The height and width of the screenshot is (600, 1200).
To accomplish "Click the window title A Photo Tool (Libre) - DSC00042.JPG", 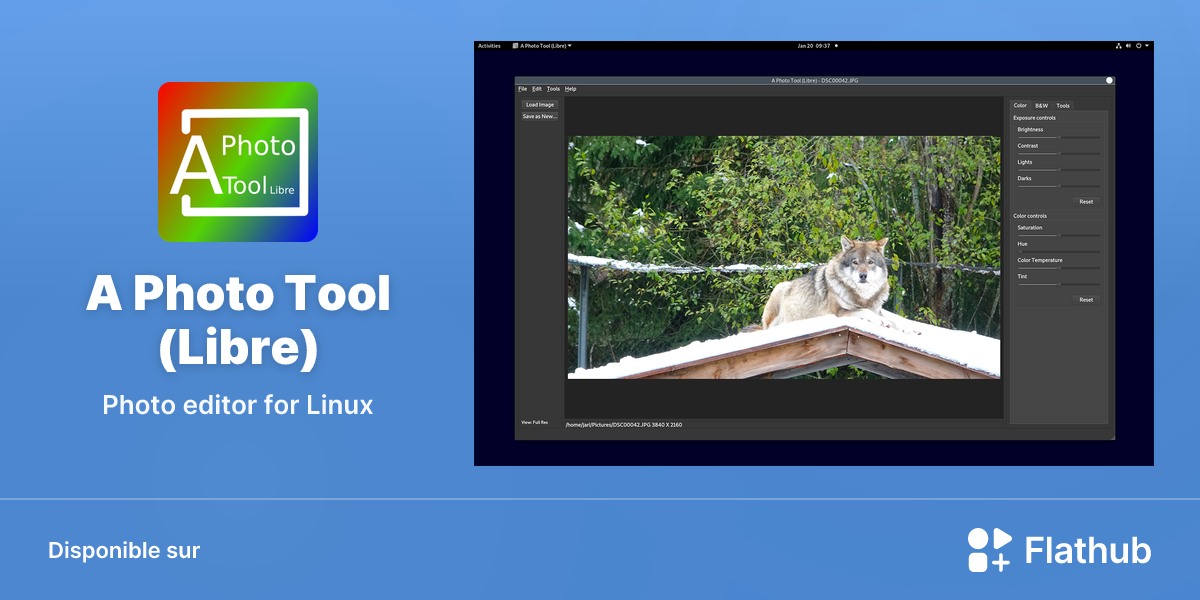I will coord(815,80).
